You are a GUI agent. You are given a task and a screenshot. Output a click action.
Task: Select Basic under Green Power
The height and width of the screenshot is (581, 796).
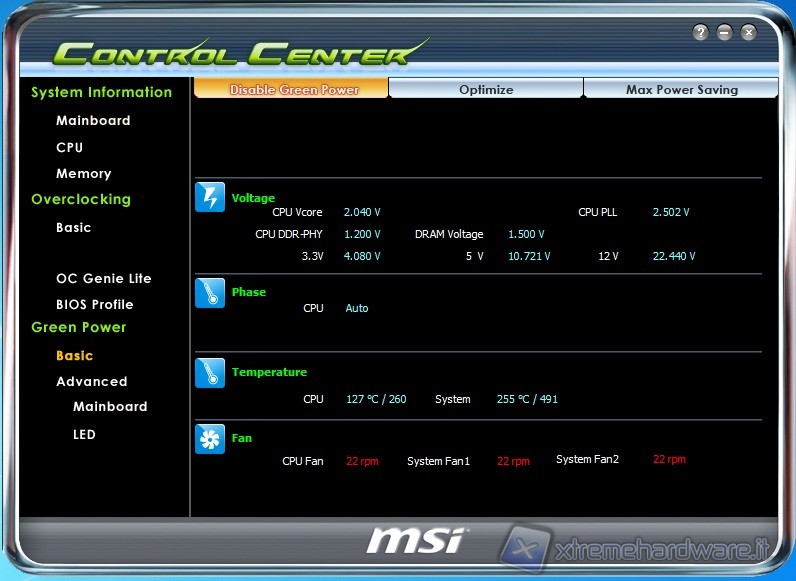pyautogui.click(x=74, y=355)
